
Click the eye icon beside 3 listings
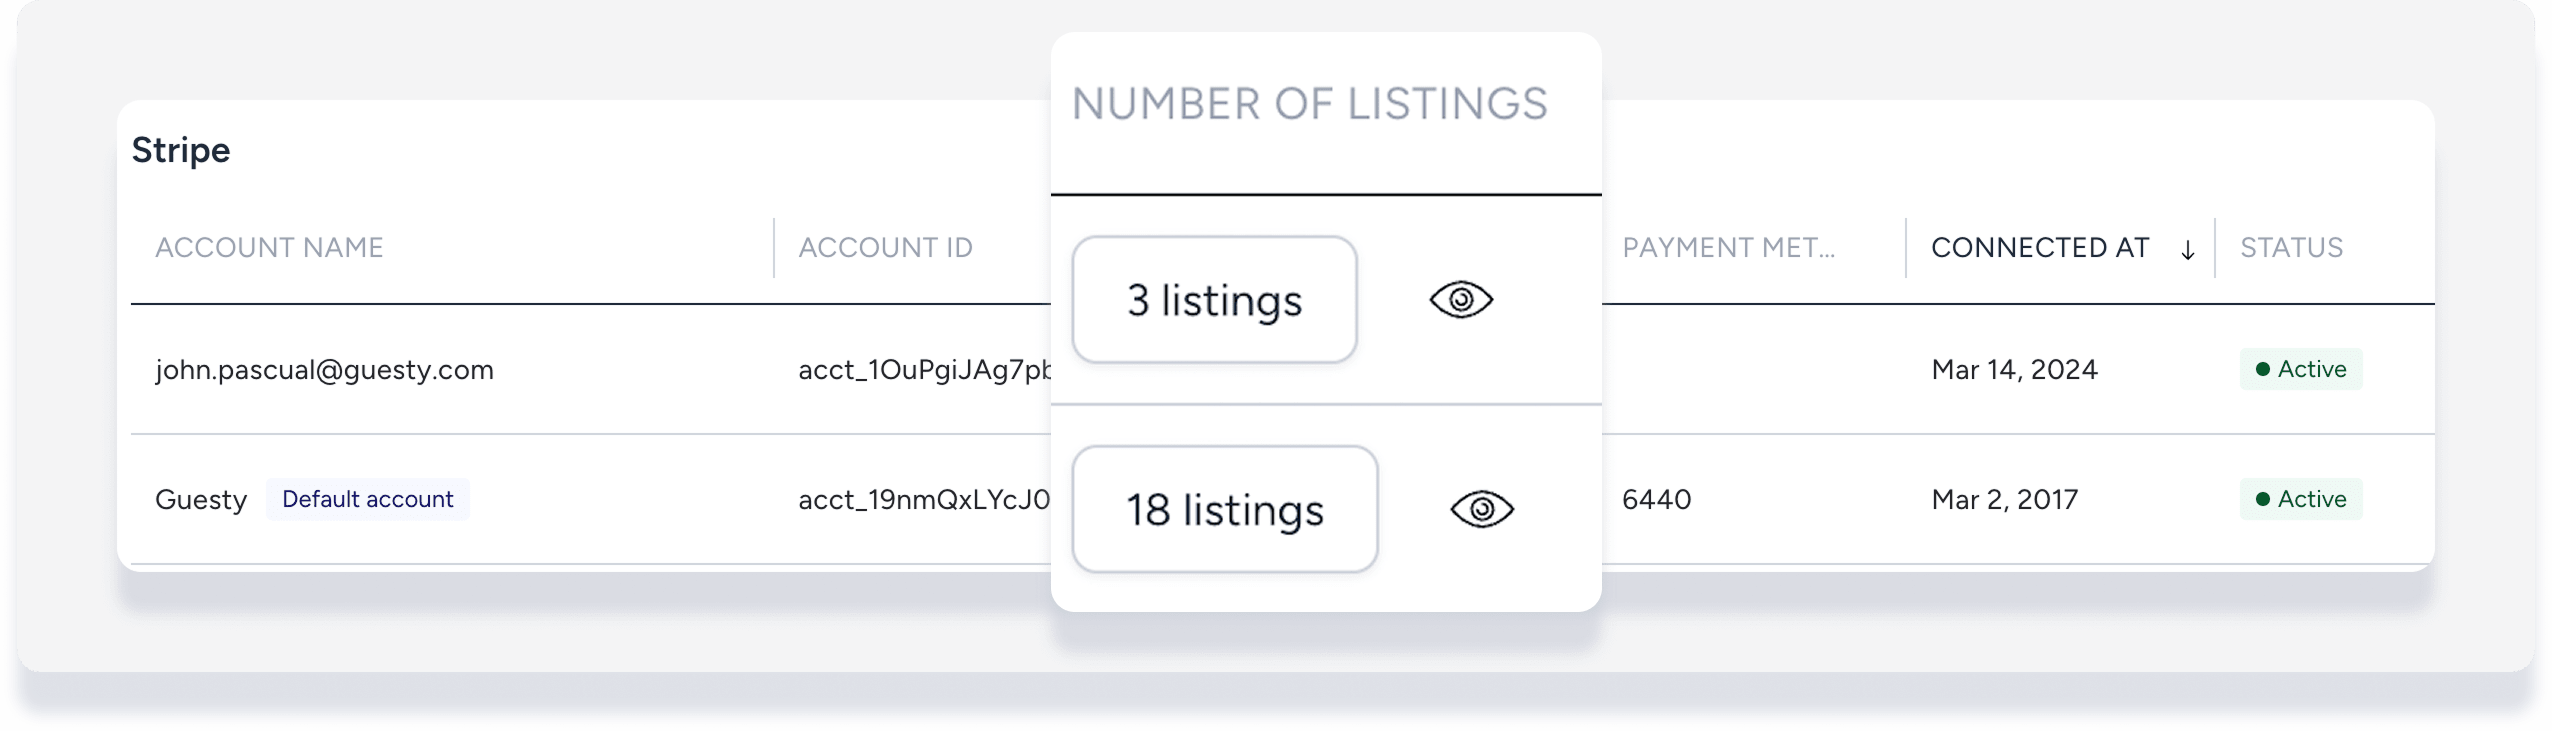click(x=1461, y=300)
